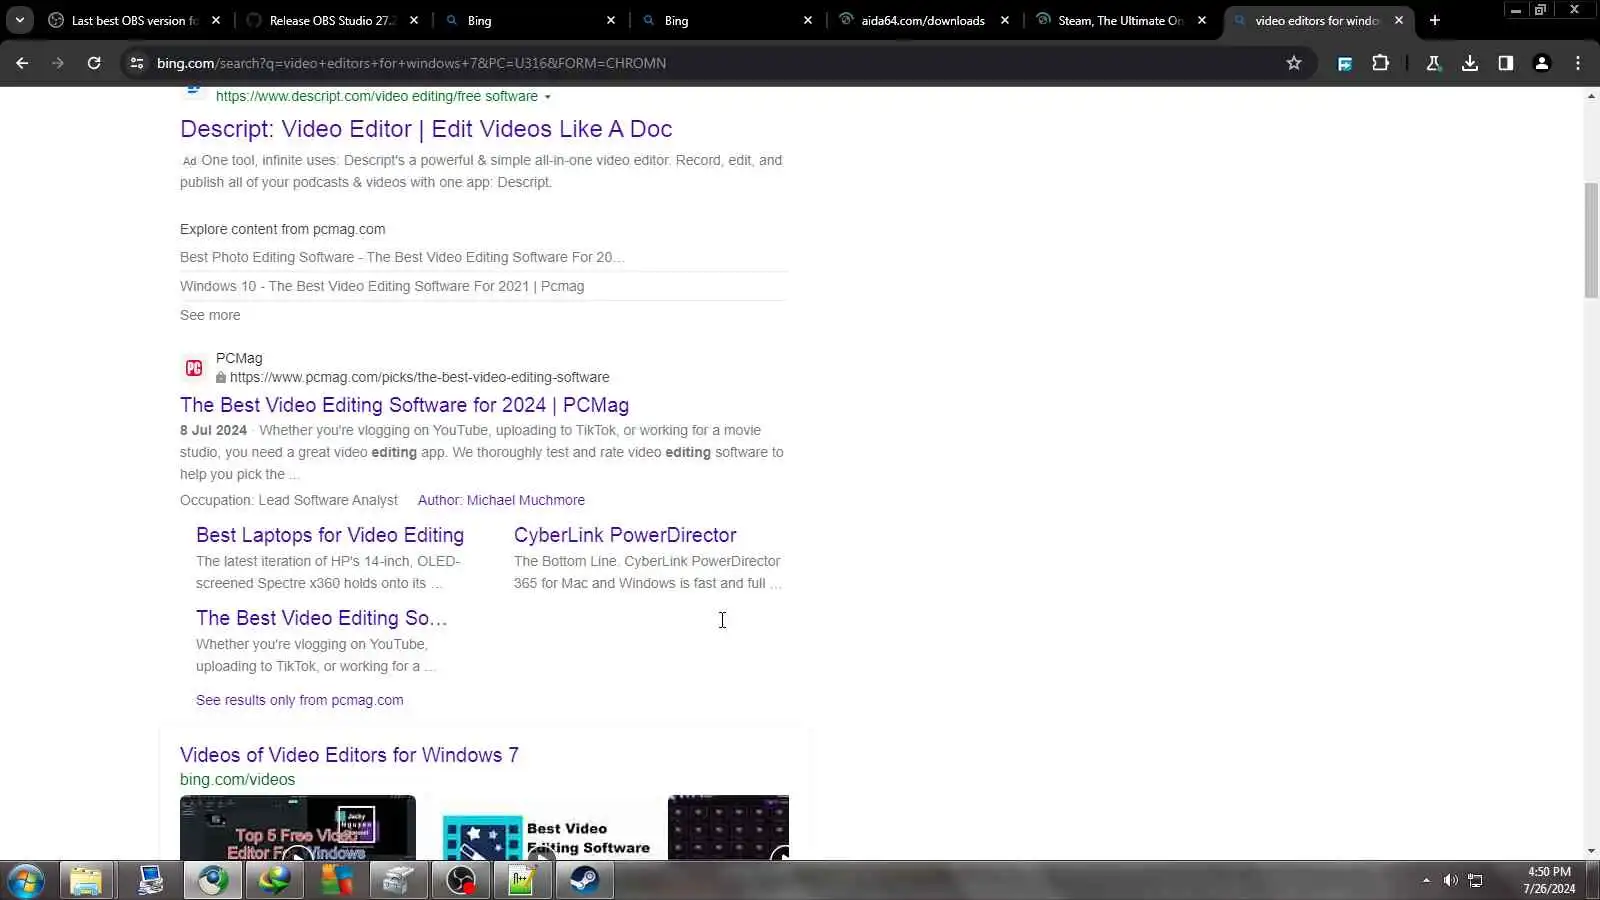The height and width of the screenshot is (900, 1600).
Task: Toggle the browser side panel icon
Action: pyautogui.click(x=1506, y=63)
